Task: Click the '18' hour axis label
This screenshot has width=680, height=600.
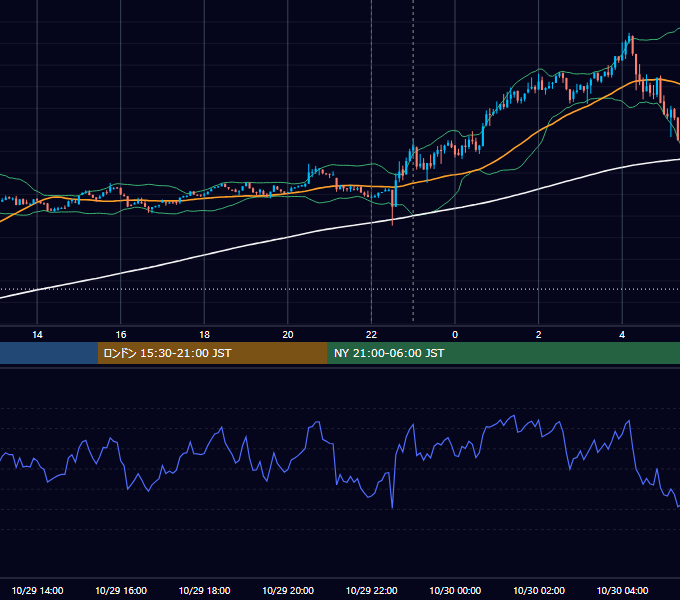Action: click(204, 335)
